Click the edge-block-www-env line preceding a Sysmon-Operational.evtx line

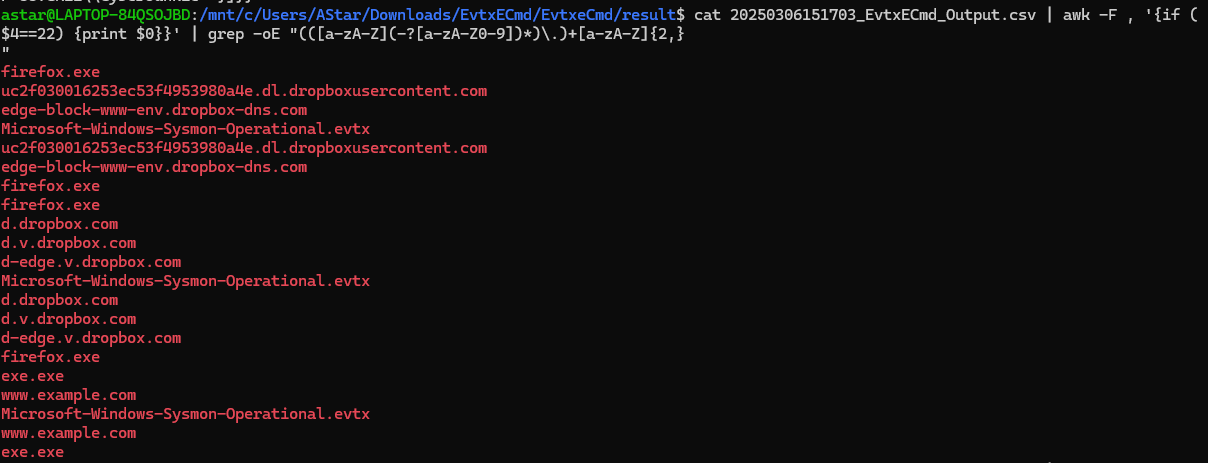tap(154, 110)
